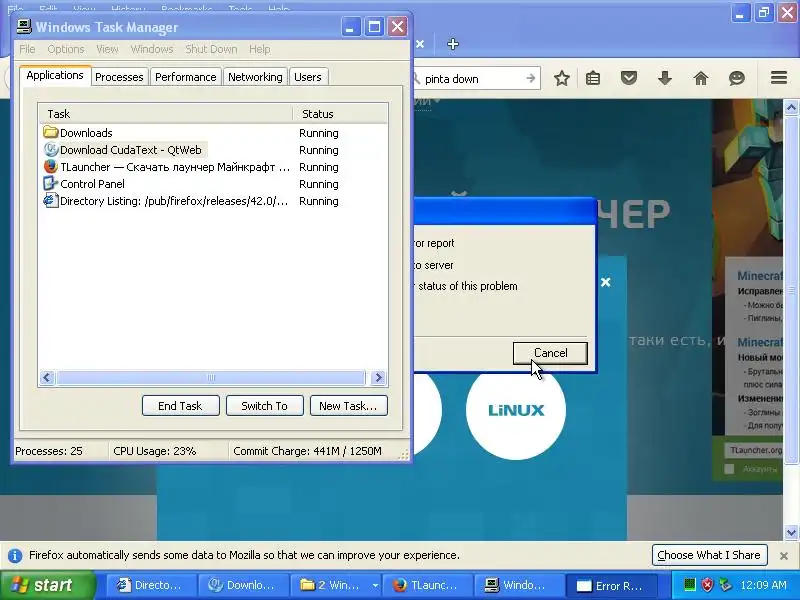Screen dimensions: 800x600
Task: Click the 12:09 AM system clock
Action: point(763,585)
